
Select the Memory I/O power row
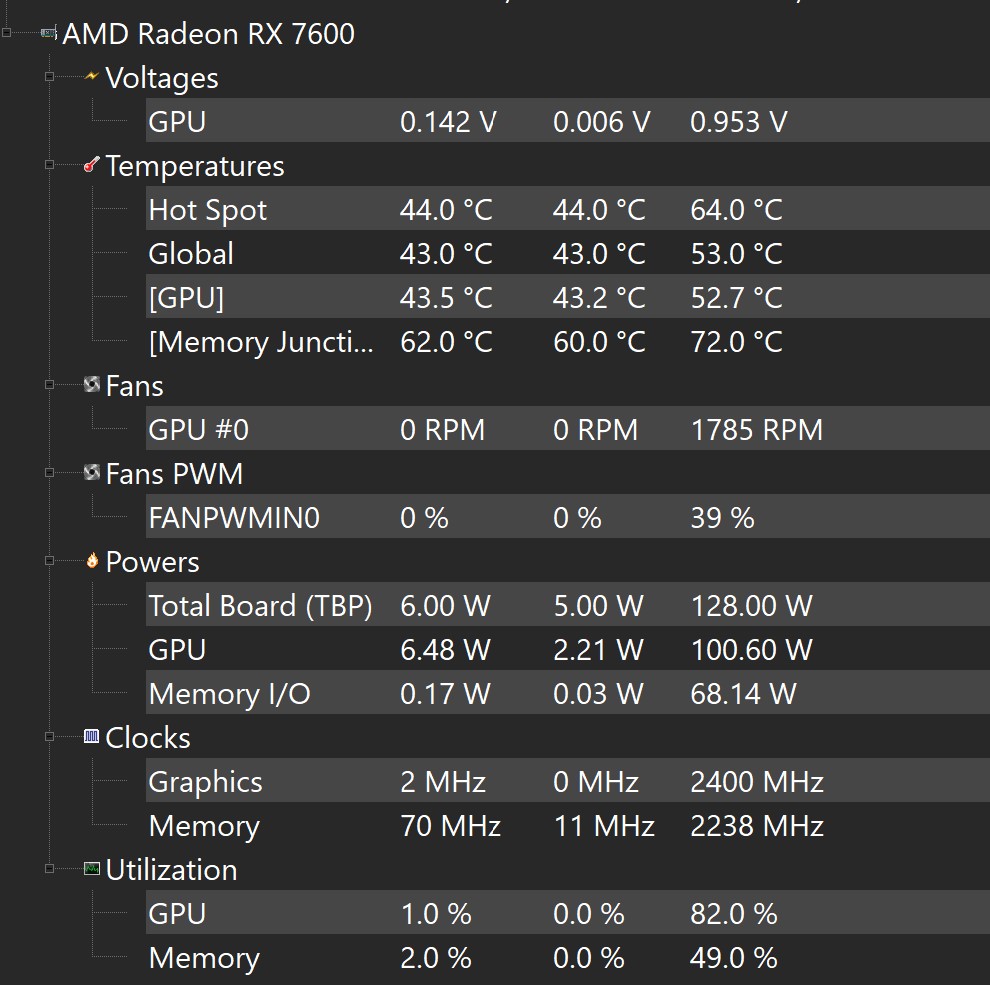tap(229, 694)
